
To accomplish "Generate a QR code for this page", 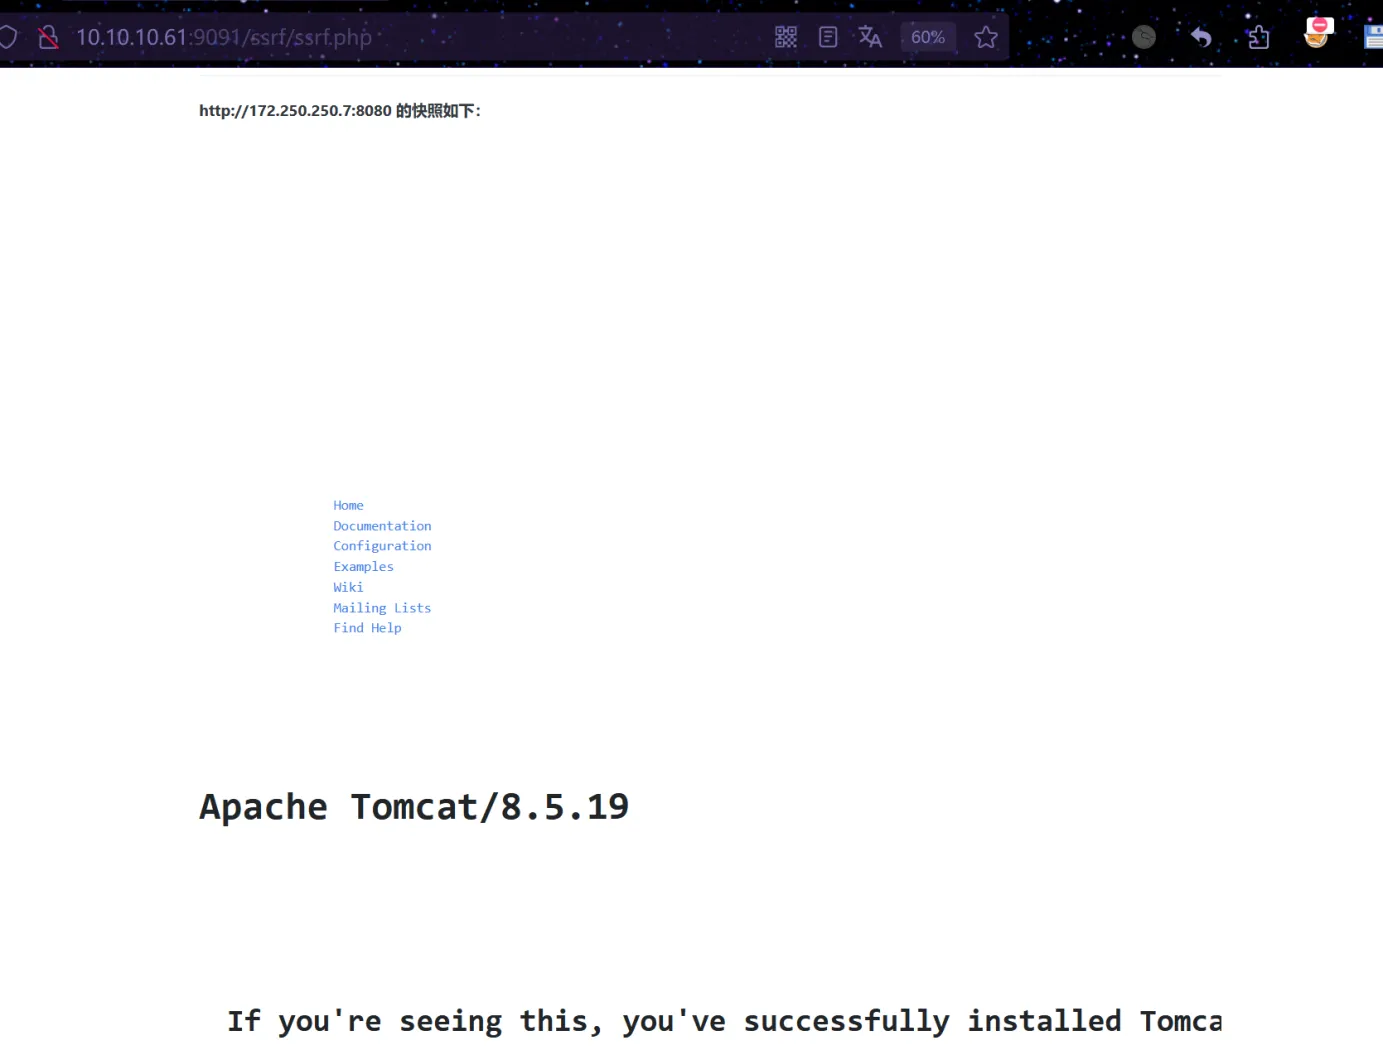I will coord(786,38).
